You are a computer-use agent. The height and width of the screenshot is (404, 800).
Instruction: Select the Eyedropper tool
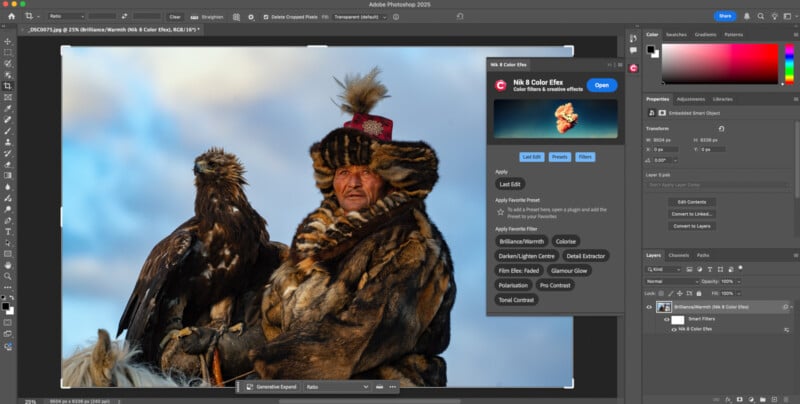coord(8,108)
